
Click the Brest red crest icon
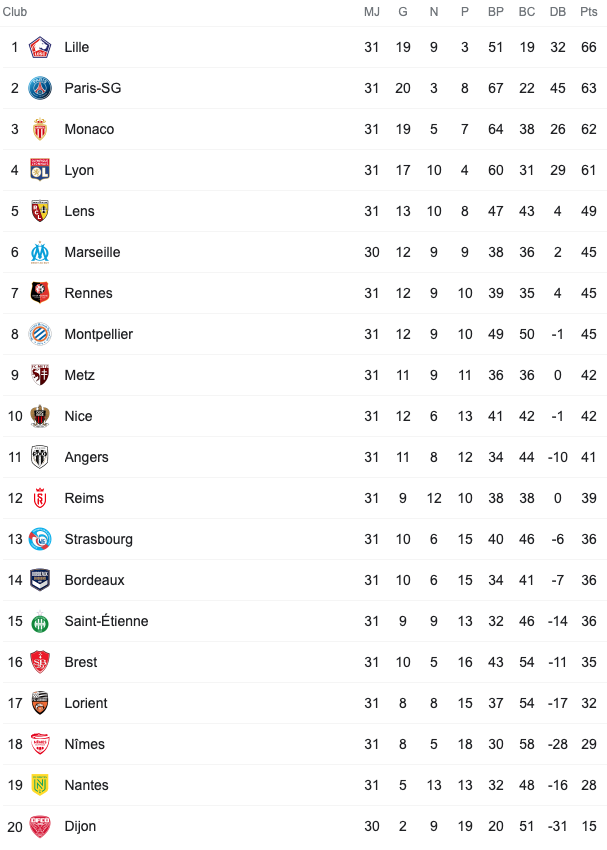40,662
